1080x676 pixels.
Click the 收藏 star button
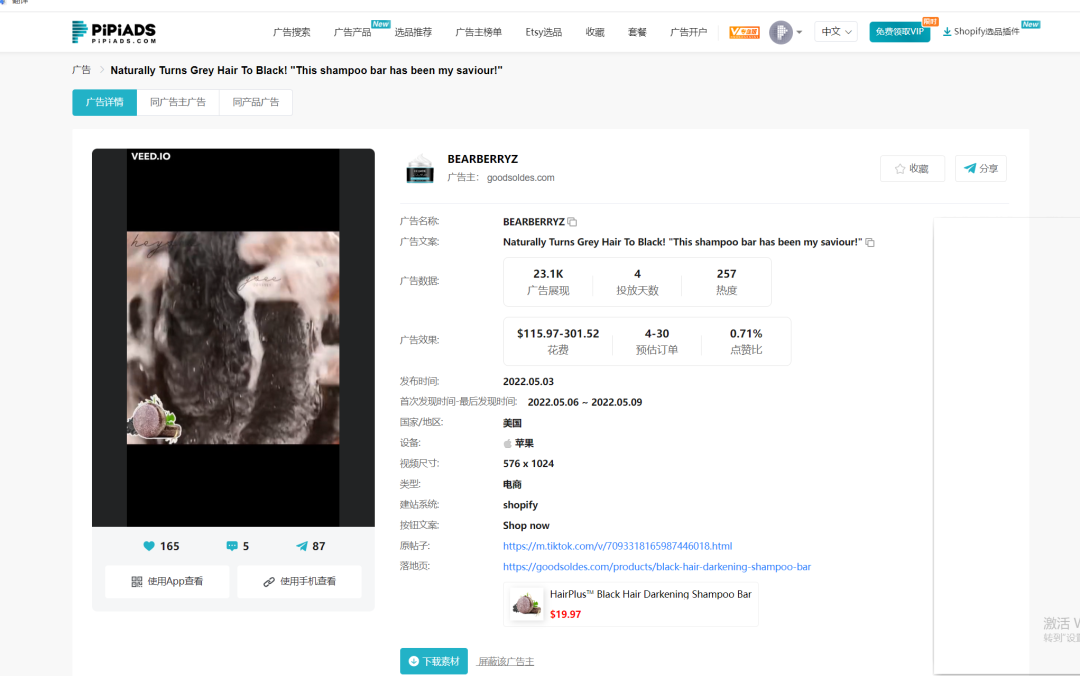[912, 169]
